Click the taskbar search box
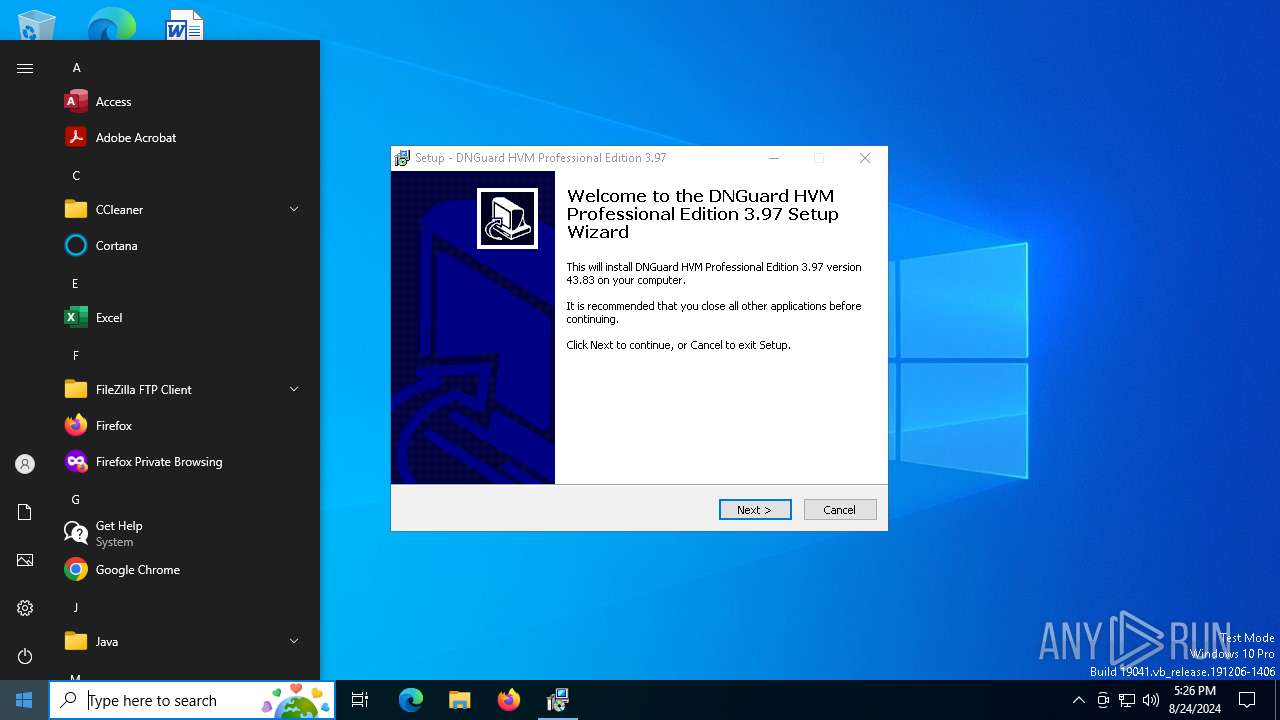Viewport: 1280px width, 720px height. (x=192, y=700)
